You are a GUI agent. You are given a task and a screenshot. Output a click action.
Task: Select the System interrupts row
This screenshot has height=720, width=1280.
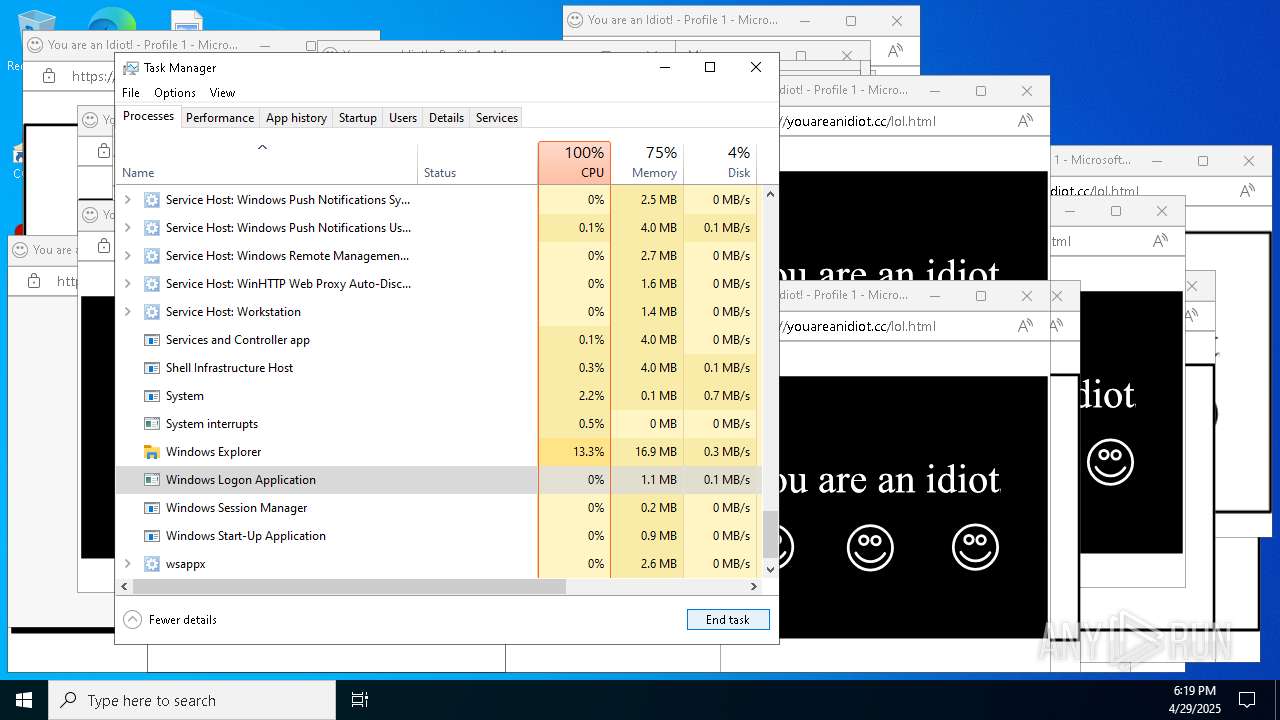[439, 424]
